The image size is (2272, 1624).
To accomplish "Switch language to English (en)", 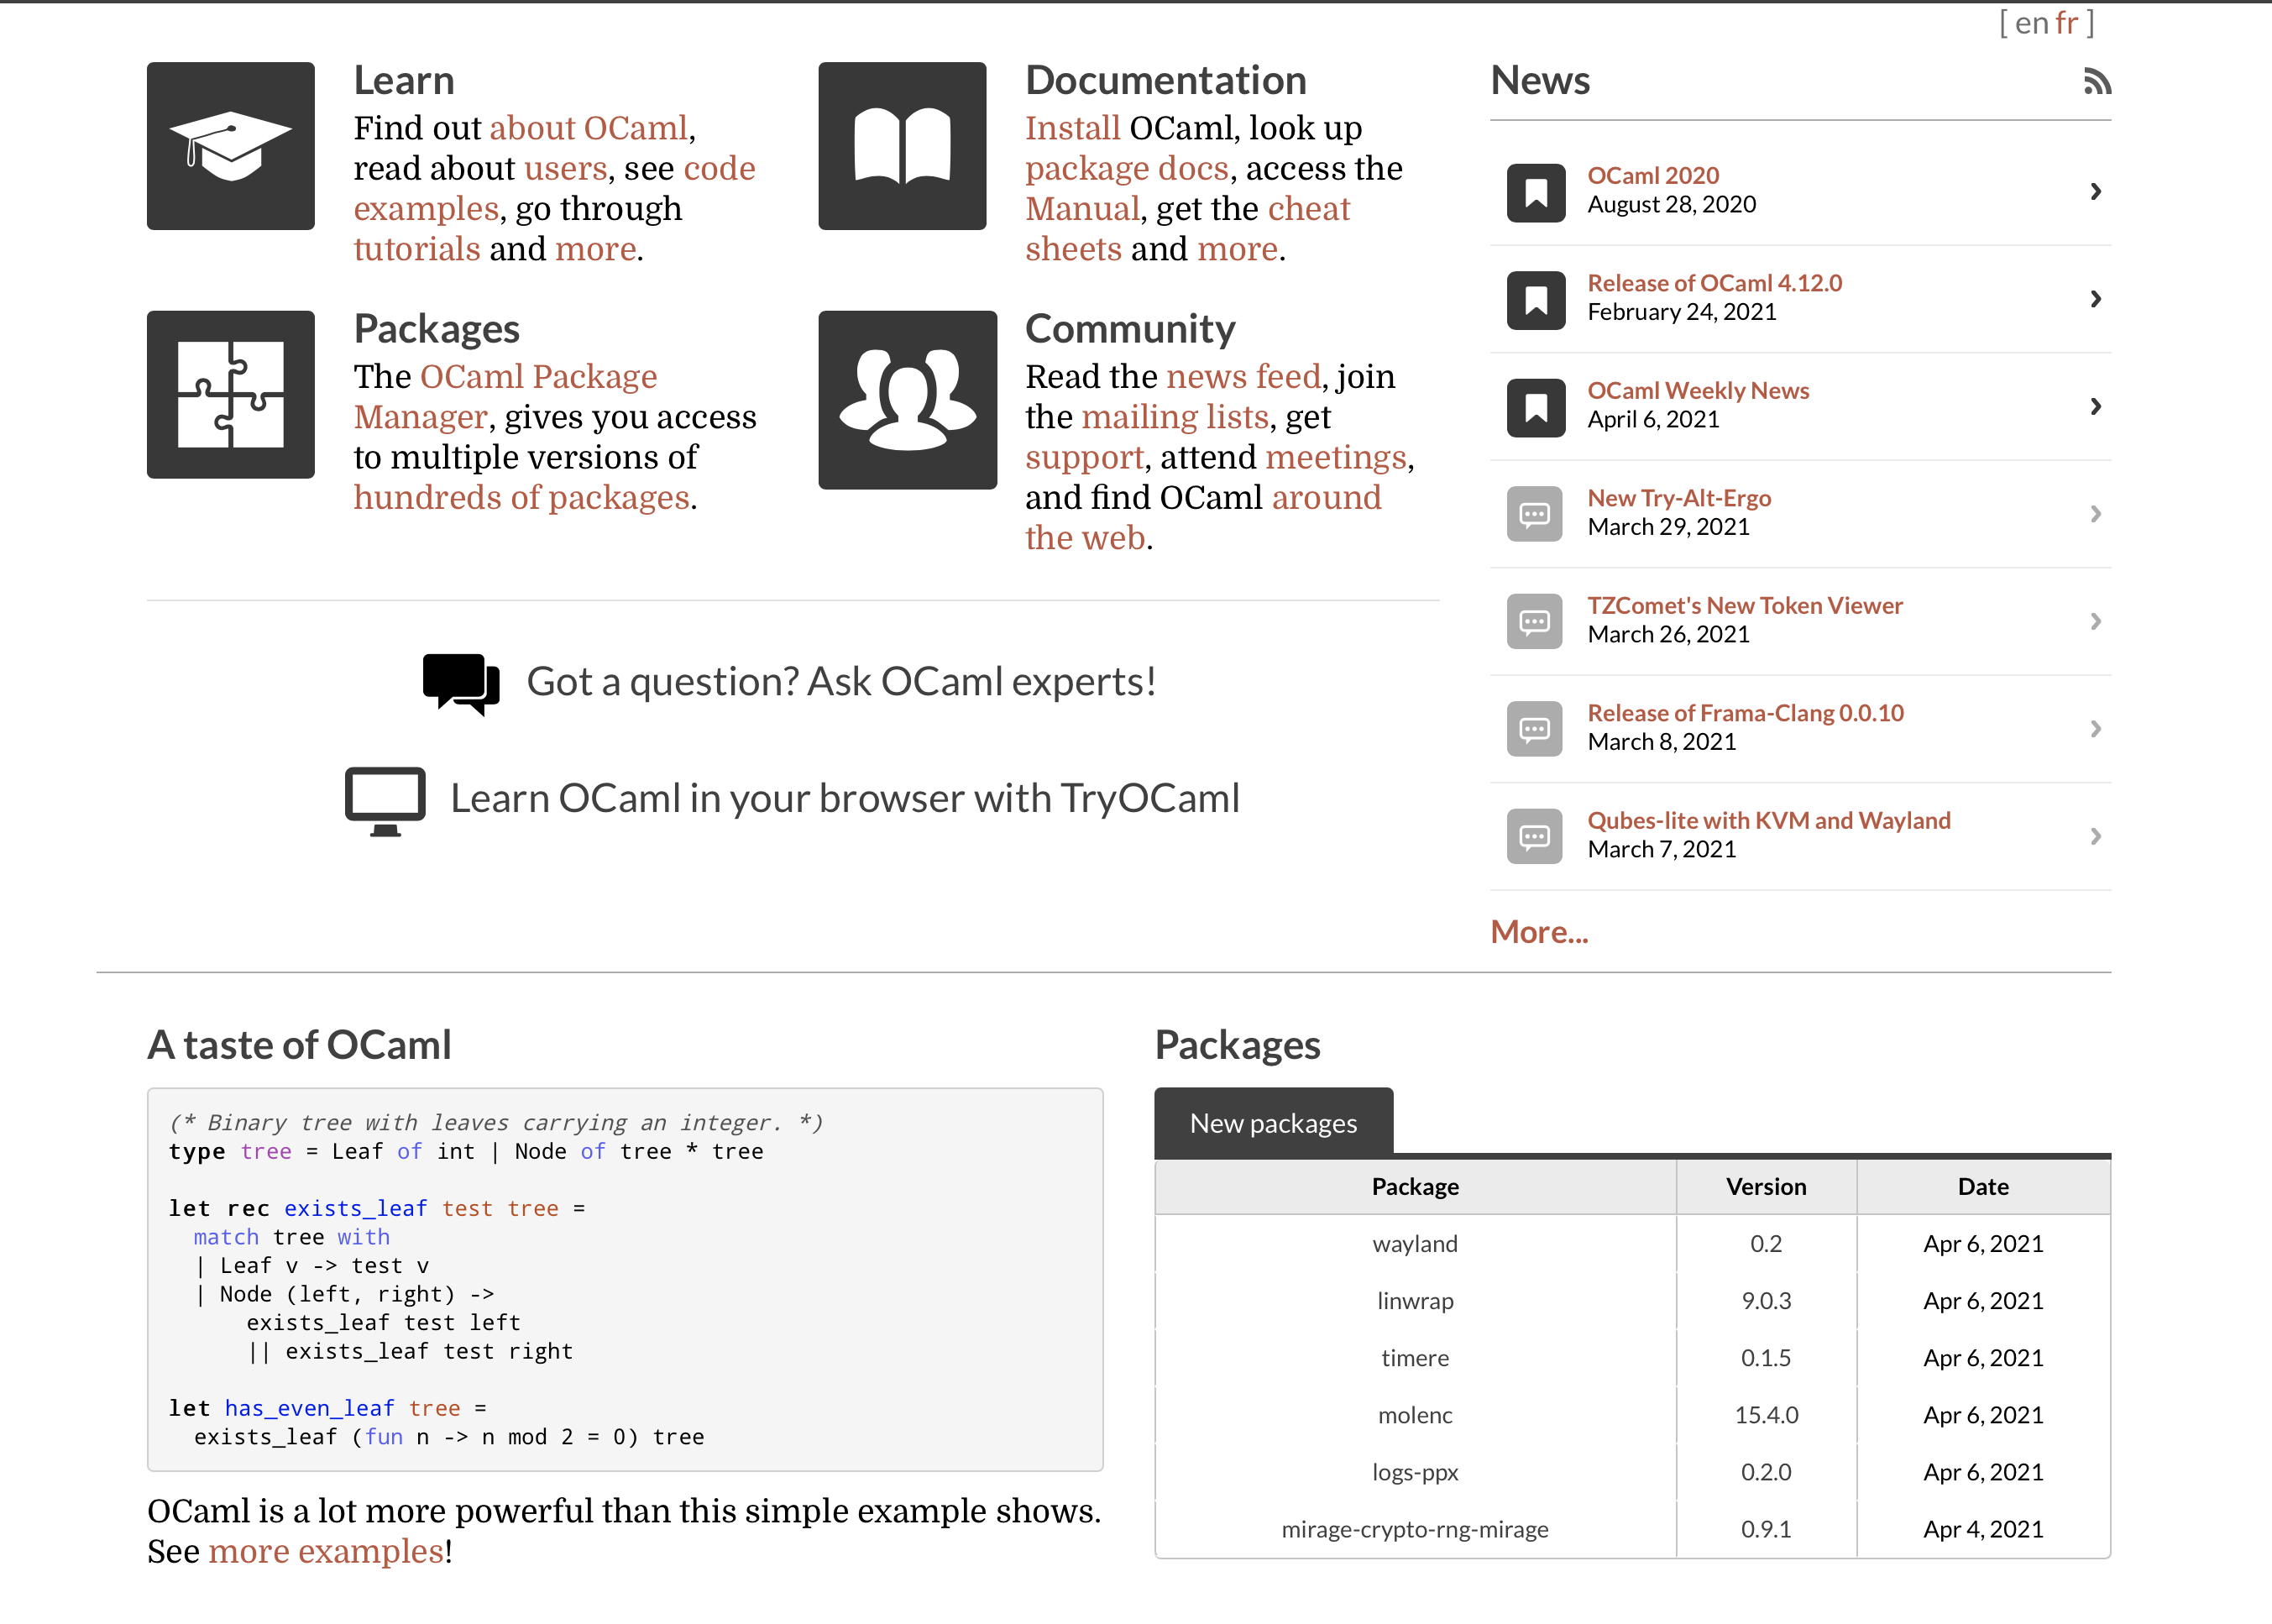I will (x=2031, y=23).
